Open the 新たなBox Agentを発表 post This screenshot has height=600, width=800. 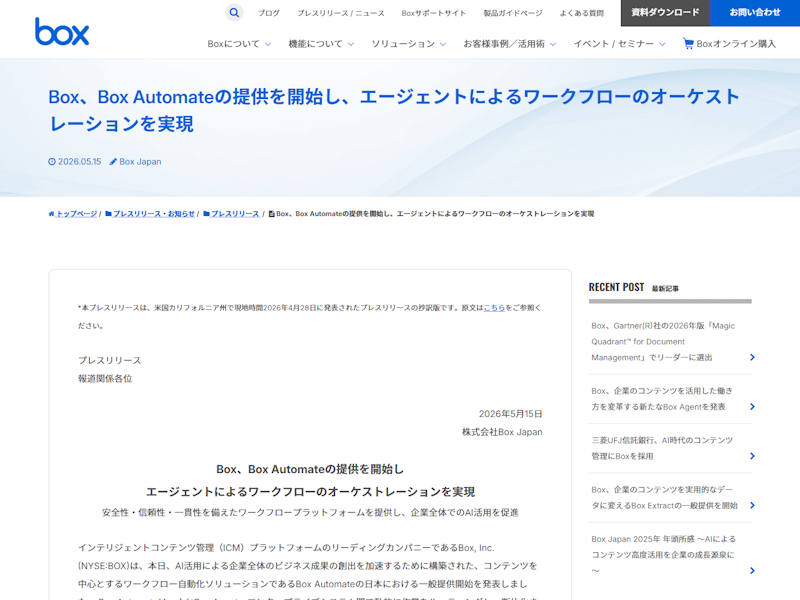[x=662, y=398]
